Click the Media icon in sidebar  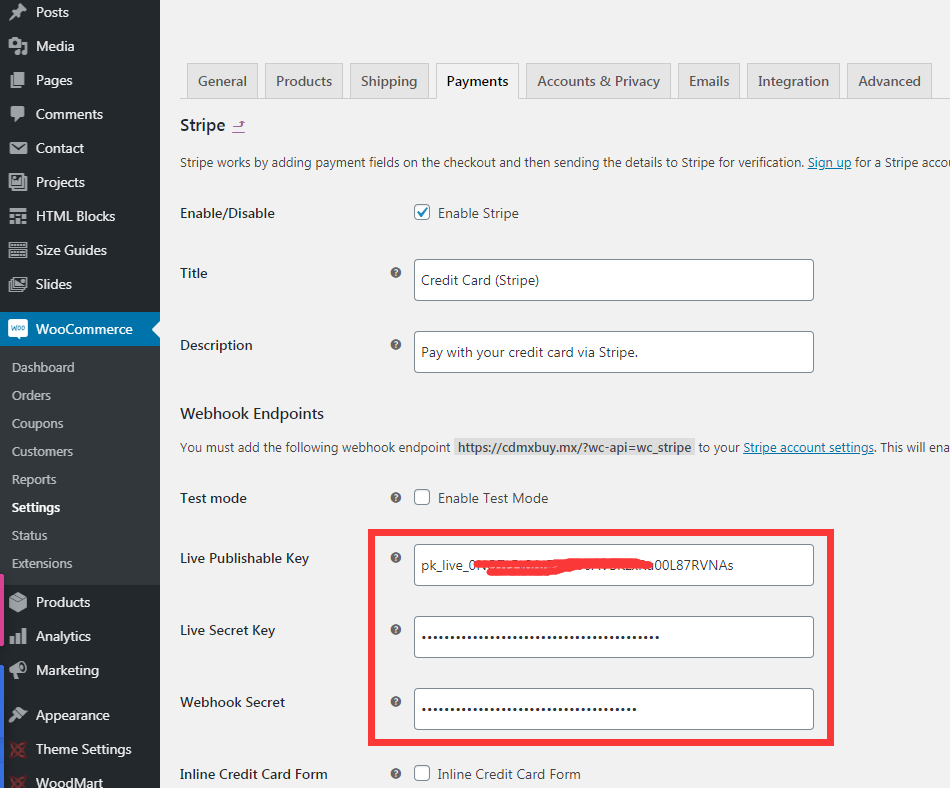[x=18, y=46]
